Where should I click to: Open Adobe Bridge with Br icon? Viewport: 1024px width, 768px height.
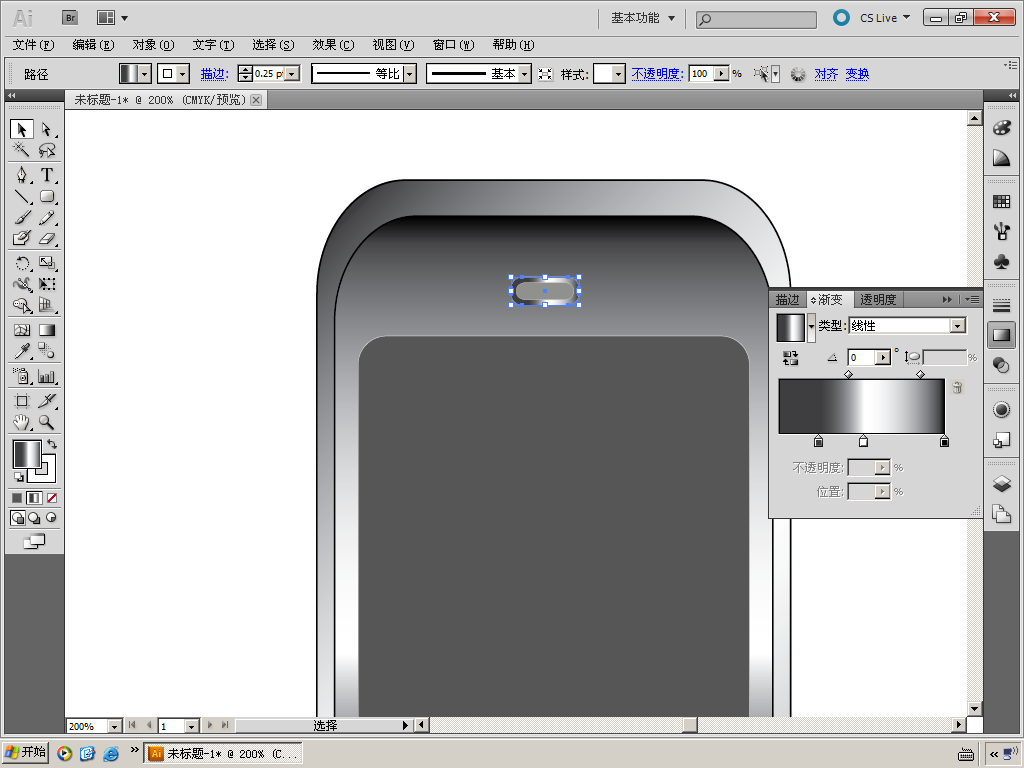point(70,18)
